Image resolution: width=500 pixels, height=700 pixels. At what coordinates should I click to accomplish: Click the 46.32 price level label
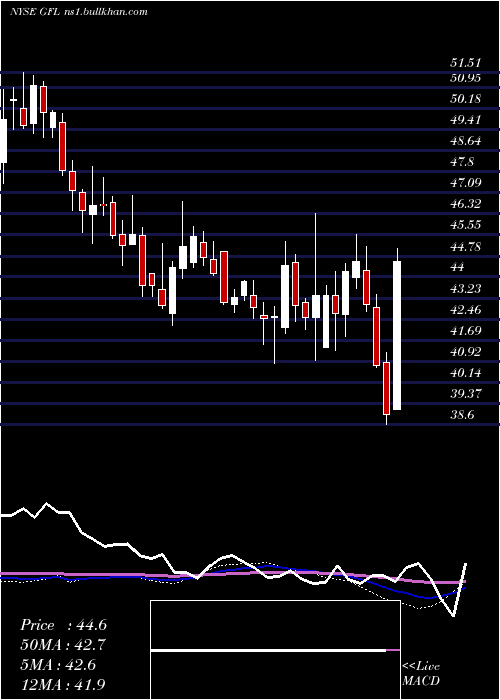(466, 204)
